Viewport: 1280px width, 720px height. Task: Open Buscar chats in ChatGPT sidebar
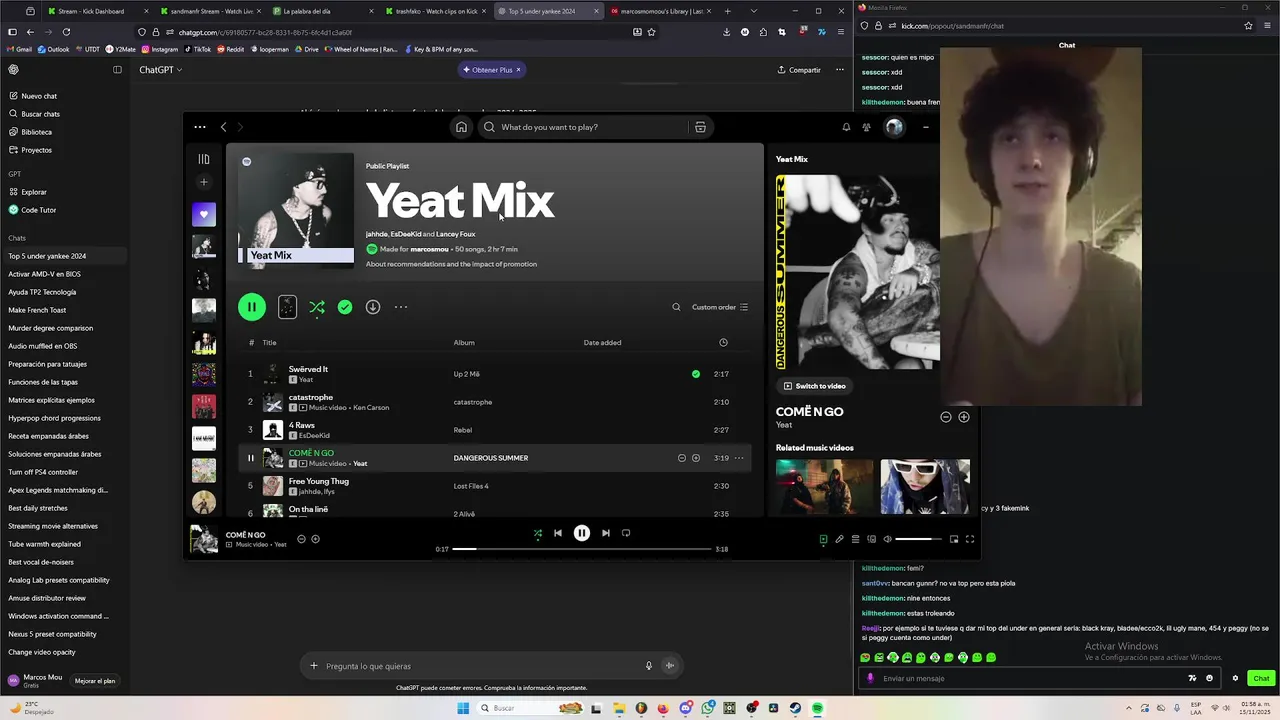pyautogui.click(x=40, y=114)
